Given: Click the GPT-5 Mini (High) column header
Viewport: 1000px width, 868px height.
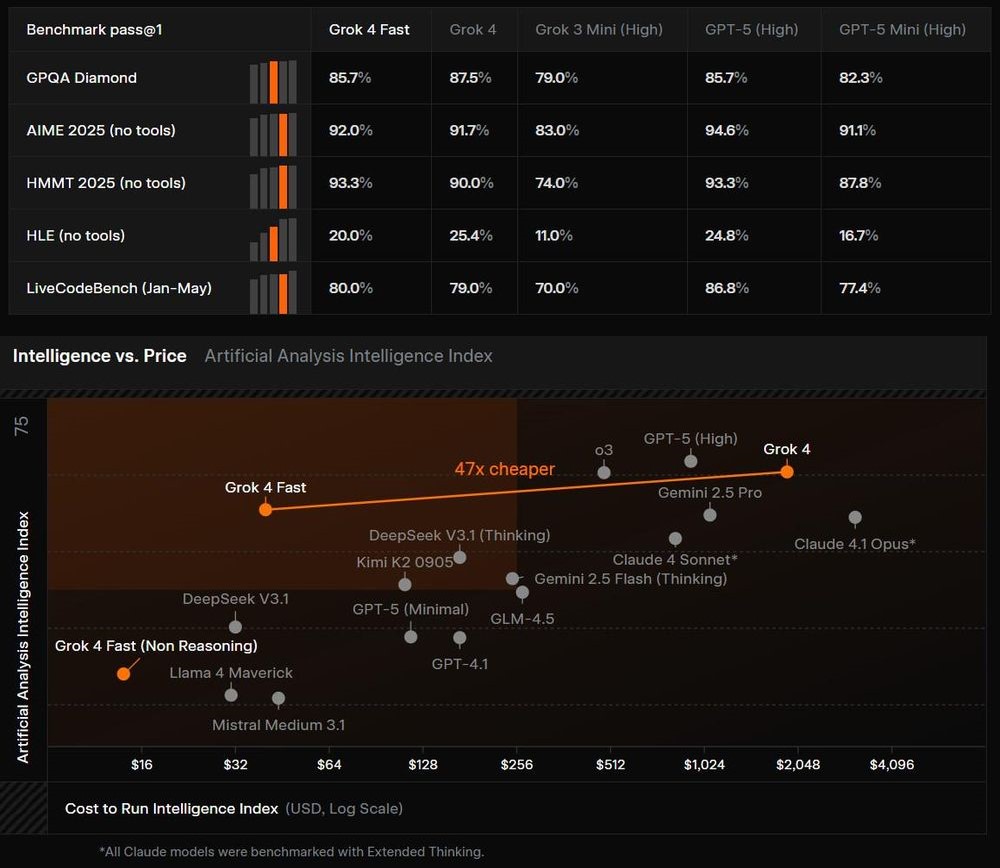Looking at the screenshot, I should (902, 30).
